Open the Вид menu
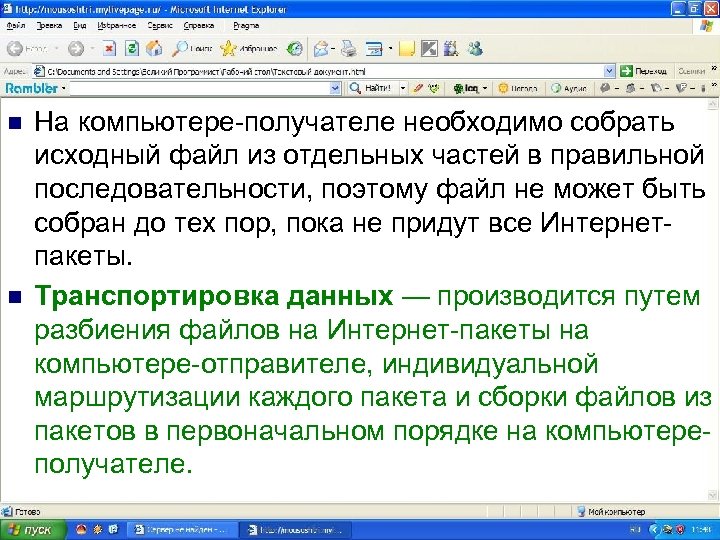This screenshot has width=720, height=540. point(79,26)
